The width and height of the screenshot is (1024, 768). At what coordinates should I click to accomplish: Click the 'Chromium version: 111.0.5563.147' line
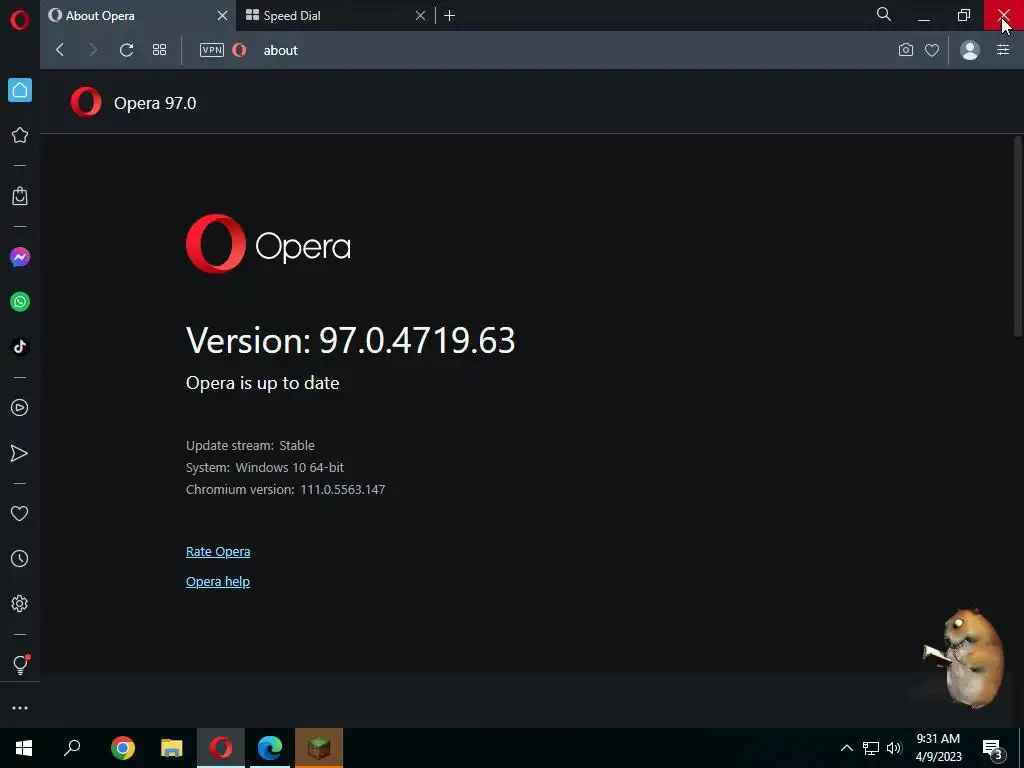(x=285, y=490)
